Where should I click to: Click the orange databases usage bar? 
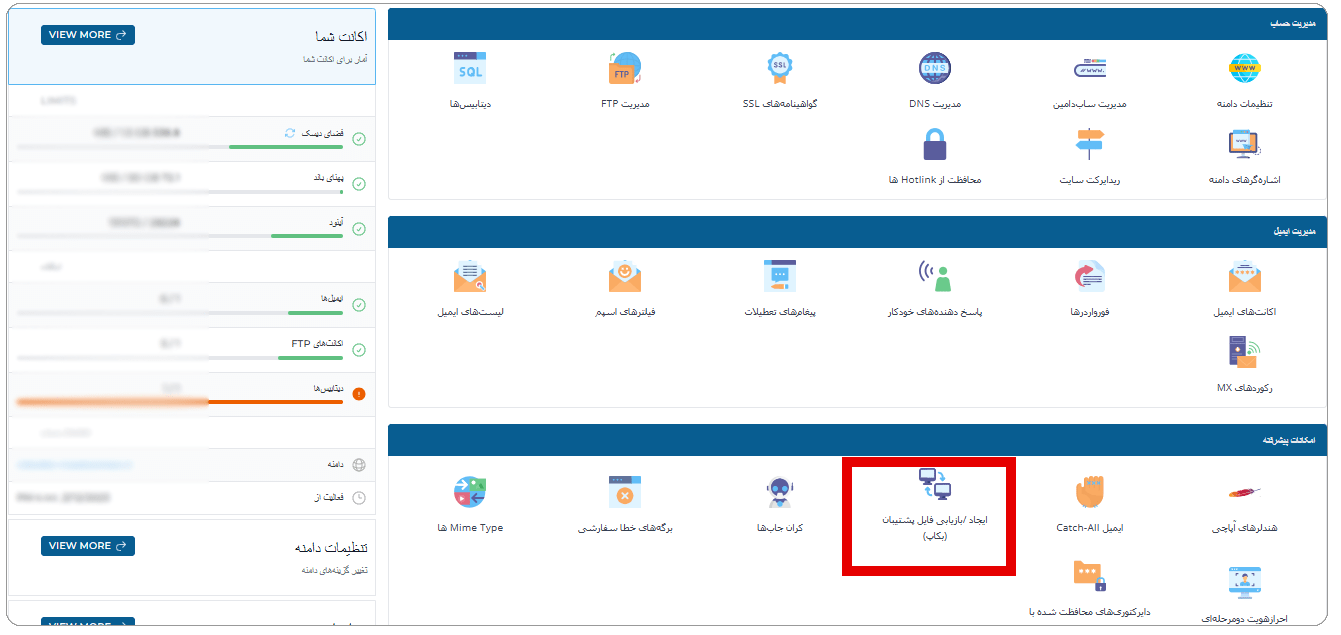(180, 402)
